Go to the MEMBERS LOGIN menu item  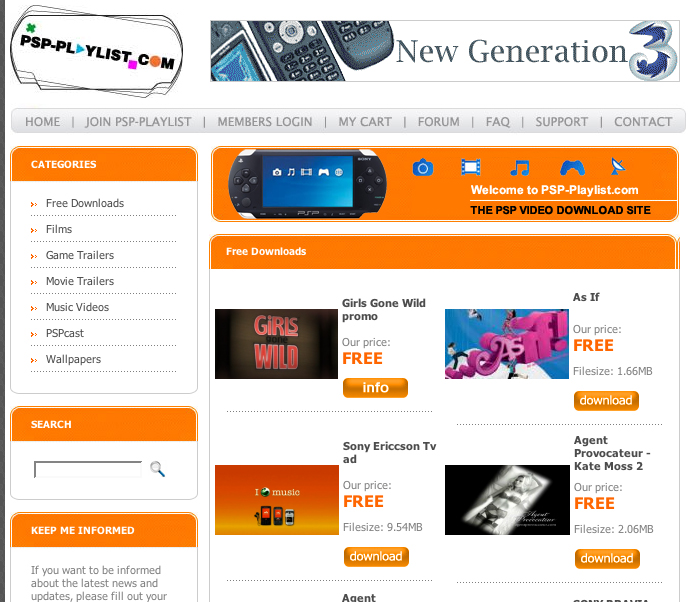[265, 122]
